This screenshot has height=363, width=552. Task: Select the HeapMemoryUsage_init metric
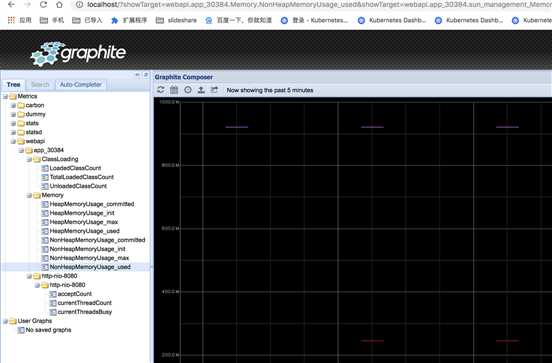[82, 213]
